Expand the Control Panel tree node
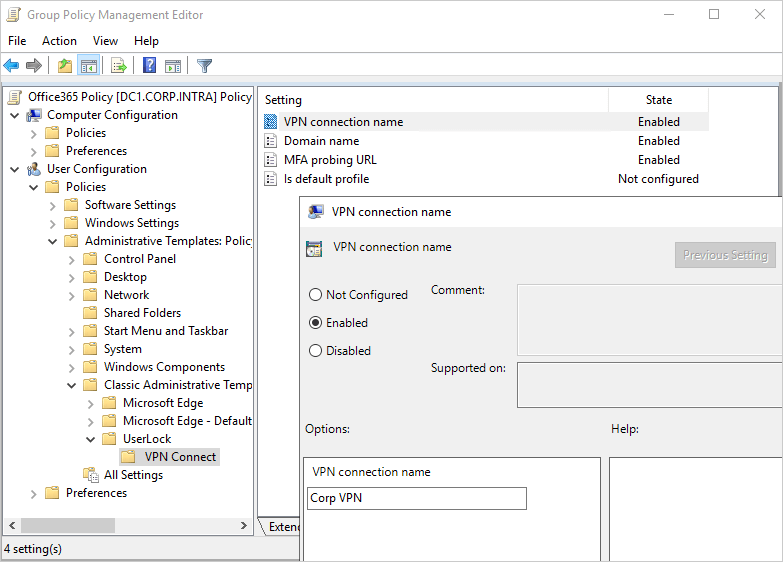The width and height of the screenshot is (783, 562). 72,259
